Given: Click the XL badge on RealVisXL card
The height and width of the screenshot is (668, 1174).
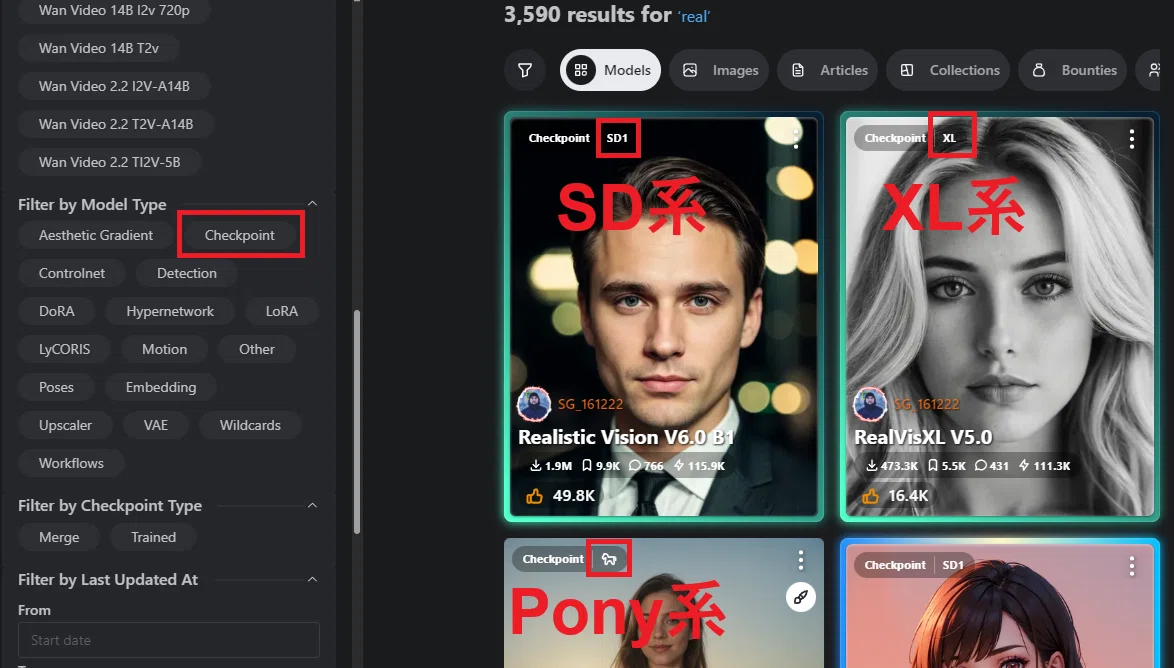Looking at the screenshot, I should 949,138.
